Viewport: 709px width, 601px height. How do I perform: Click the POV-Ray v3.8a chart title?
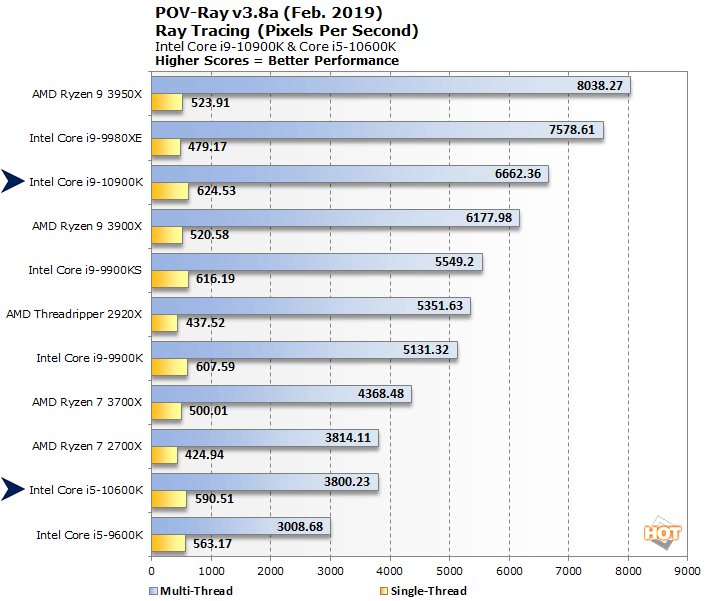(269, 13)
